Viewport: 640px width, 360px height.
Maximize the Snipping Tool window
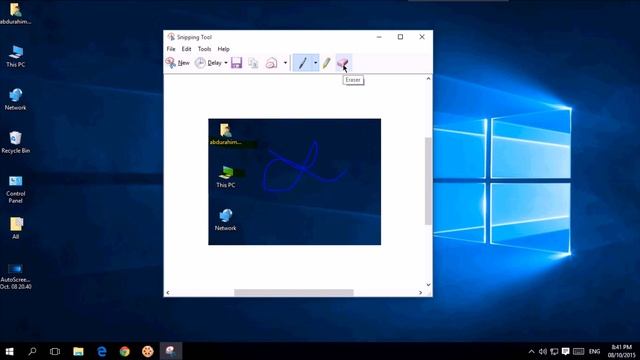click(400, 37)
